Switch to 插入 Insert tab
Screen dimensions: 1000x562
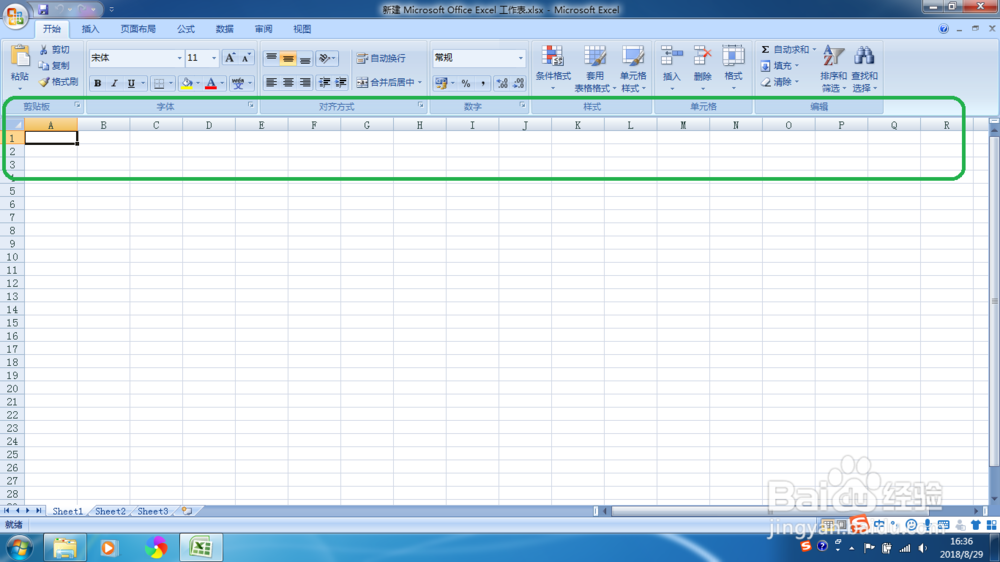click(91, 29)
